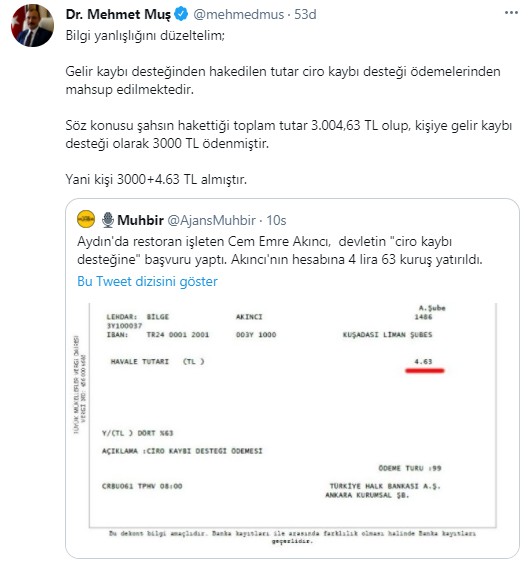Click the blue verified badge
Image resolution: width=531 pixels, height=561 pixels.
181,14
